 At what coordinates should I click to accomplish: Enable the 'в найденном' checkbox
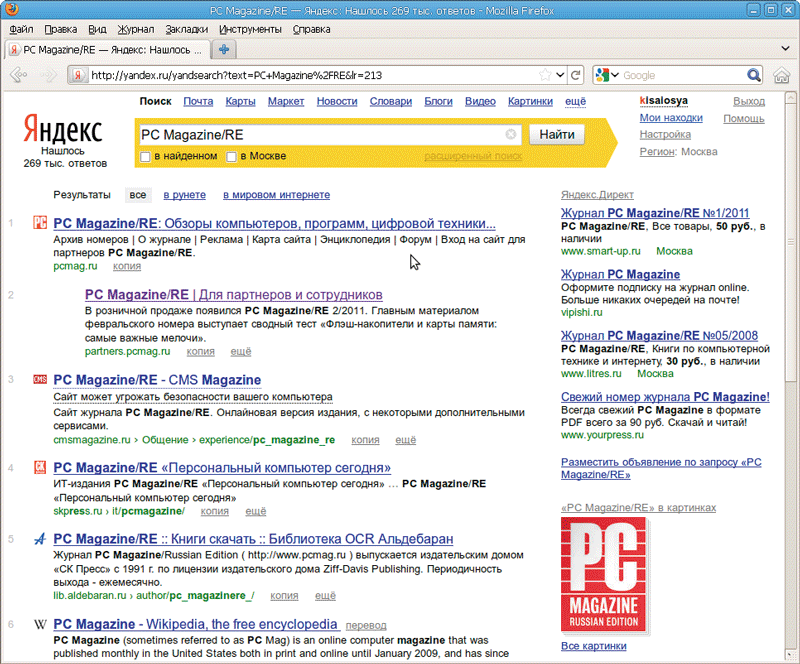(x=146, y=157)
